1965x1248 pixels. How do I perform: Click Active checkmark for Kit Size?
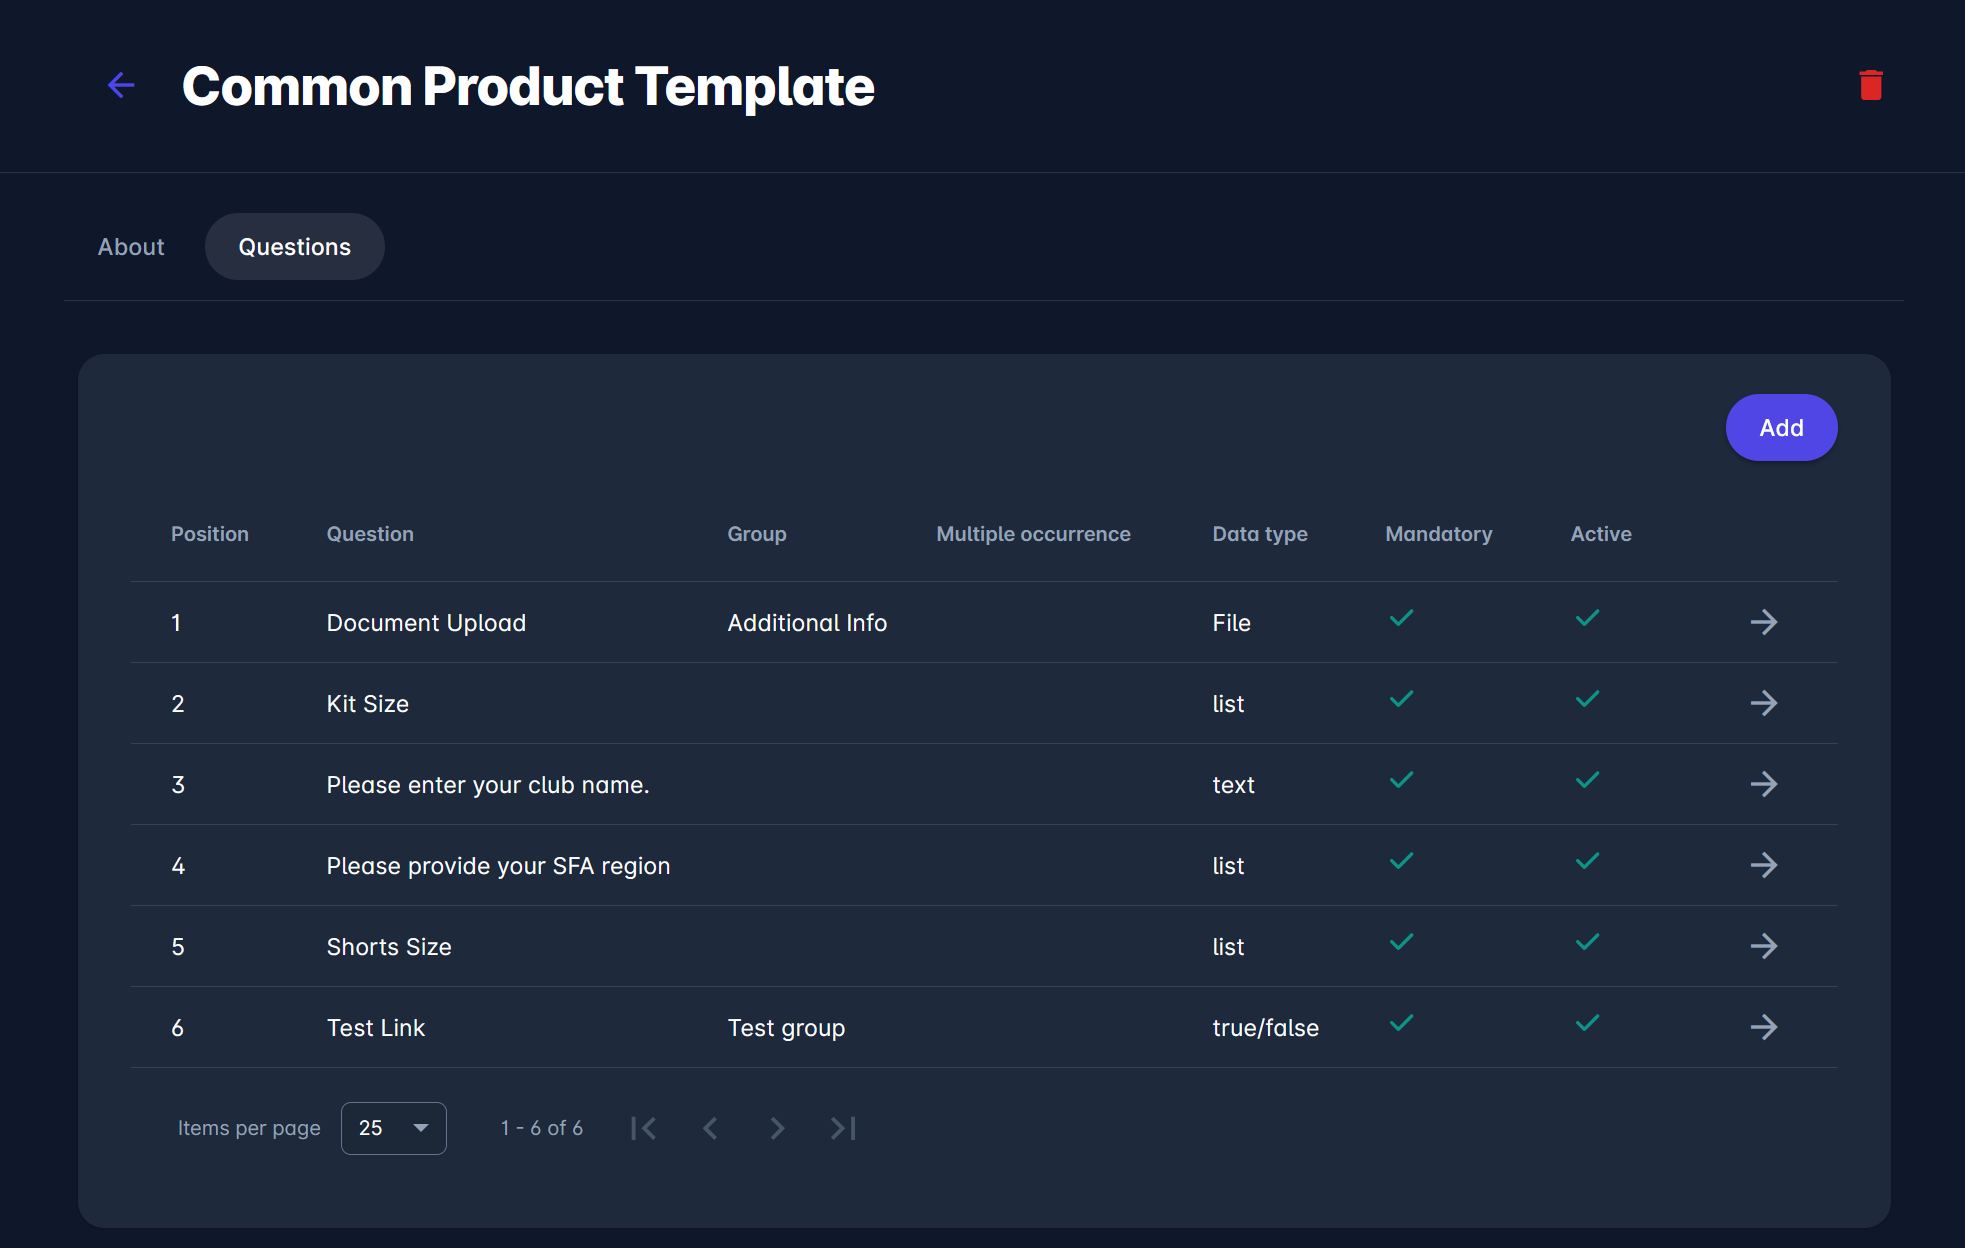coord(1587,699)
